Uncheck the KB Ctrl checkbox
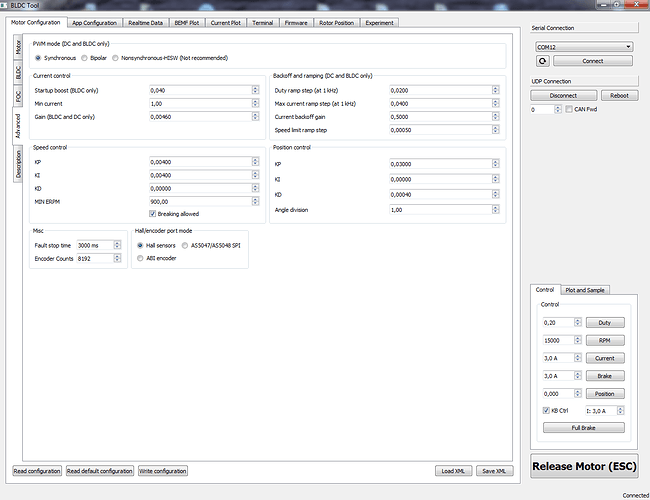This screenshot has height=500, width=650. [x=545, y=409]
